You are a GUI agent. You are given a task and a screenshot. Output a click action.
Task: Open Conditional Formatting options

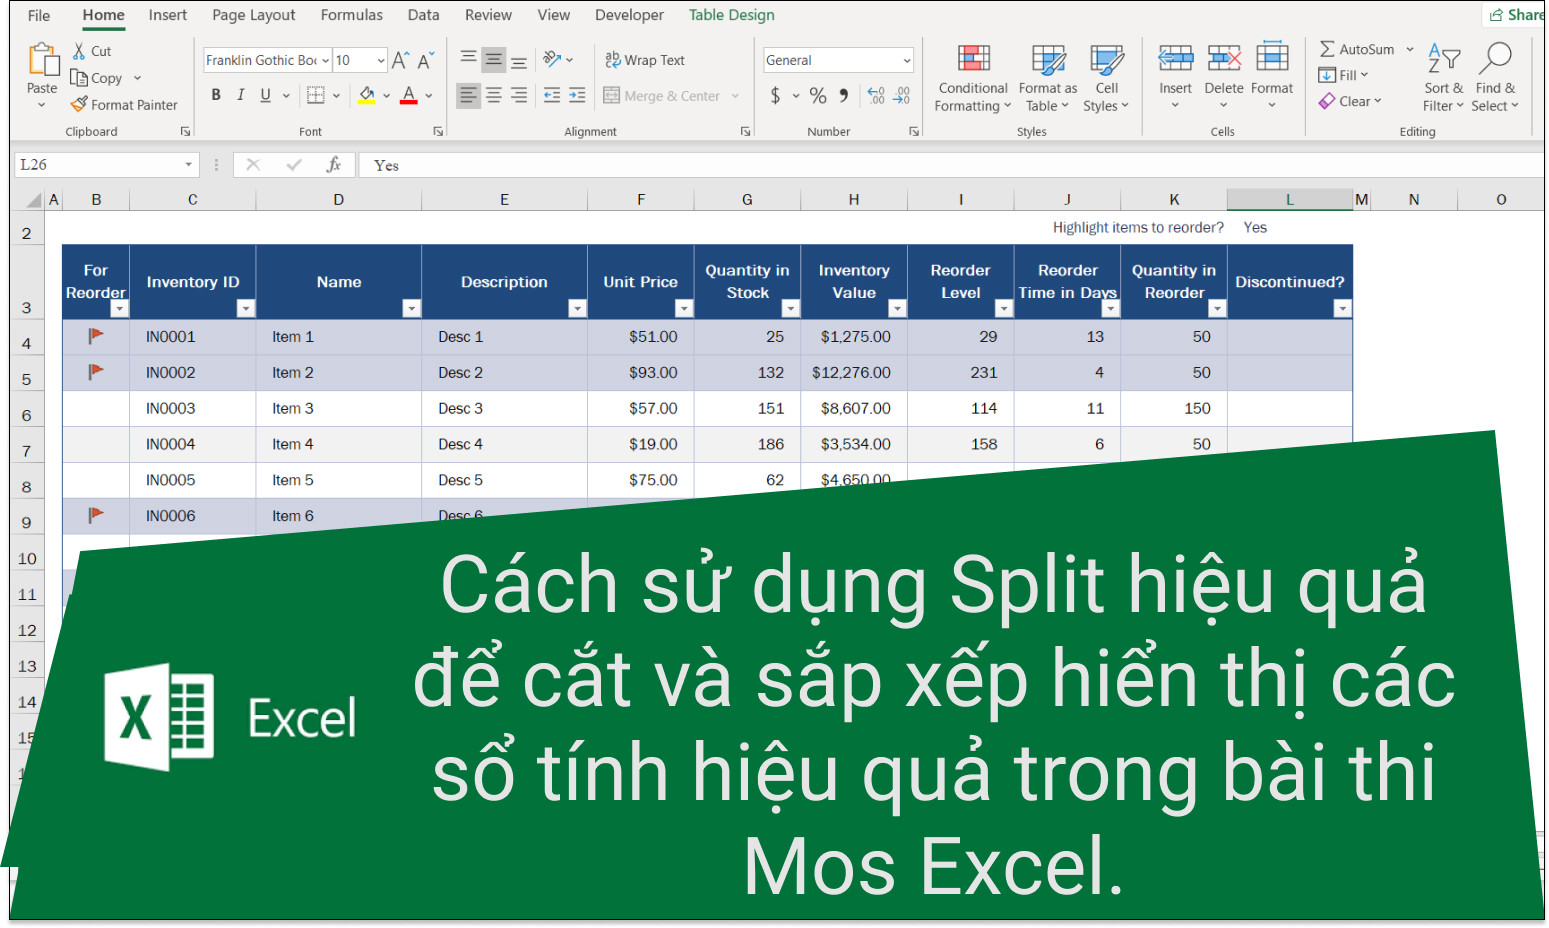[971, 80]
